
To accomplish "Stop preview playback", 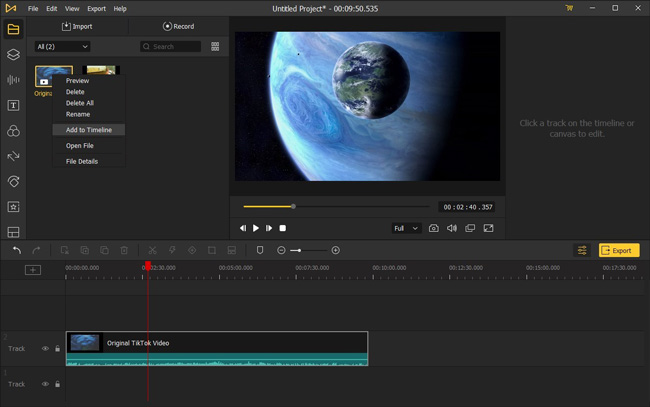I will [283, 228].
